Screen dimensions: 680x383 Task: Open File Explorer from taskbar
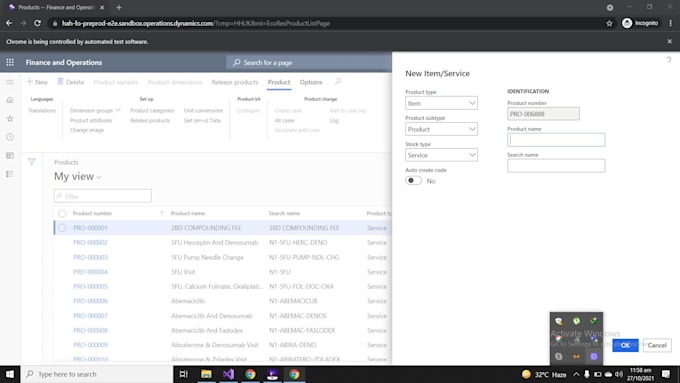click(206, 374)
